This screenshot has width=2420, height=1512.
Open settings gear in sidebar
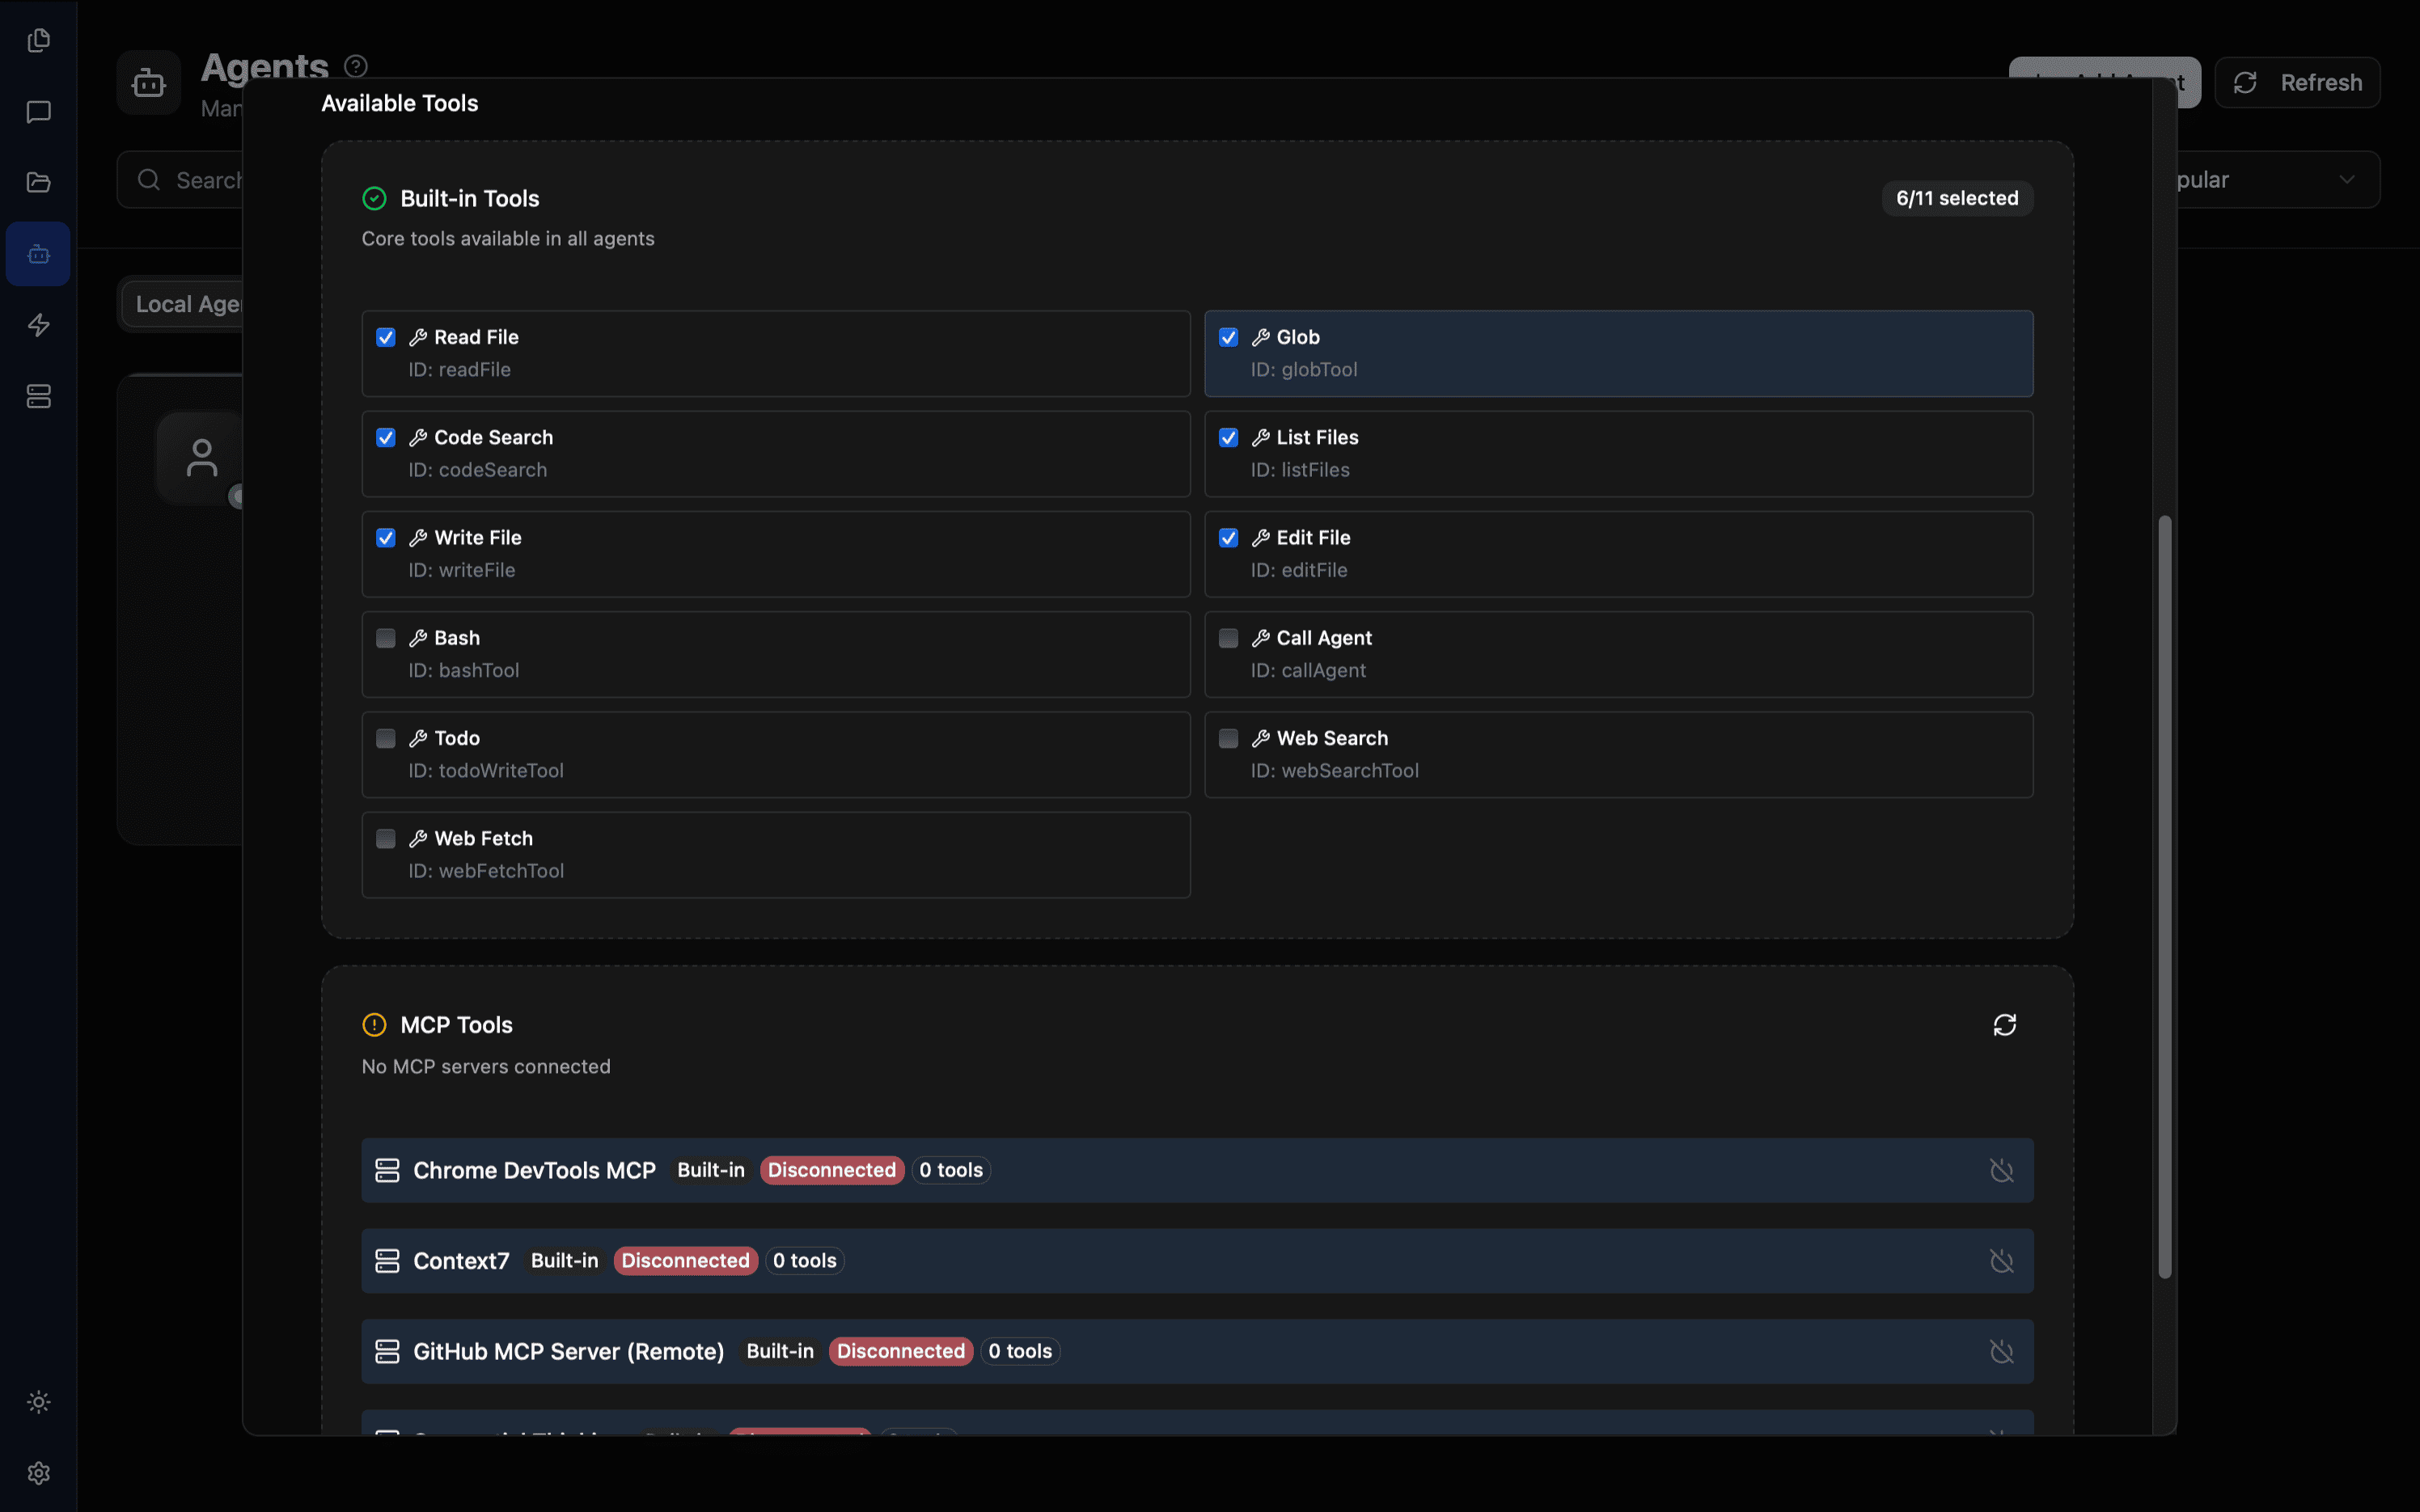[39, 1473]
